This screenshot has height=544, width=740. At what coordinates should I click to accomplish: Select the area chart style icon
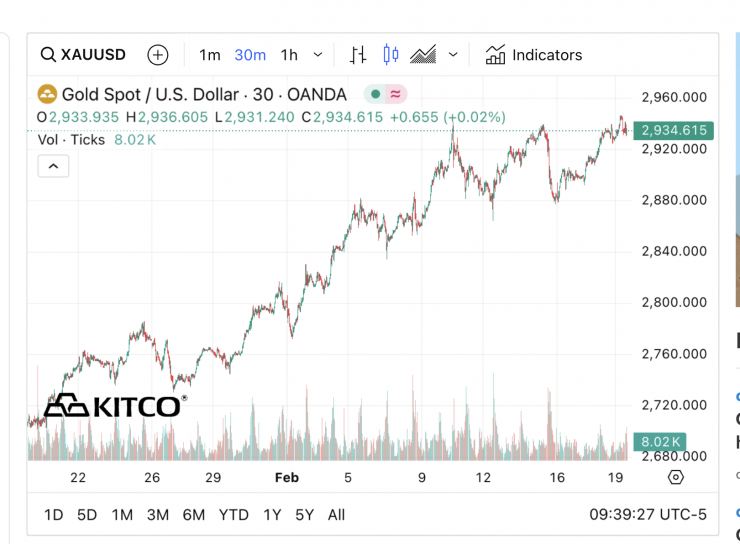point(424,55)
